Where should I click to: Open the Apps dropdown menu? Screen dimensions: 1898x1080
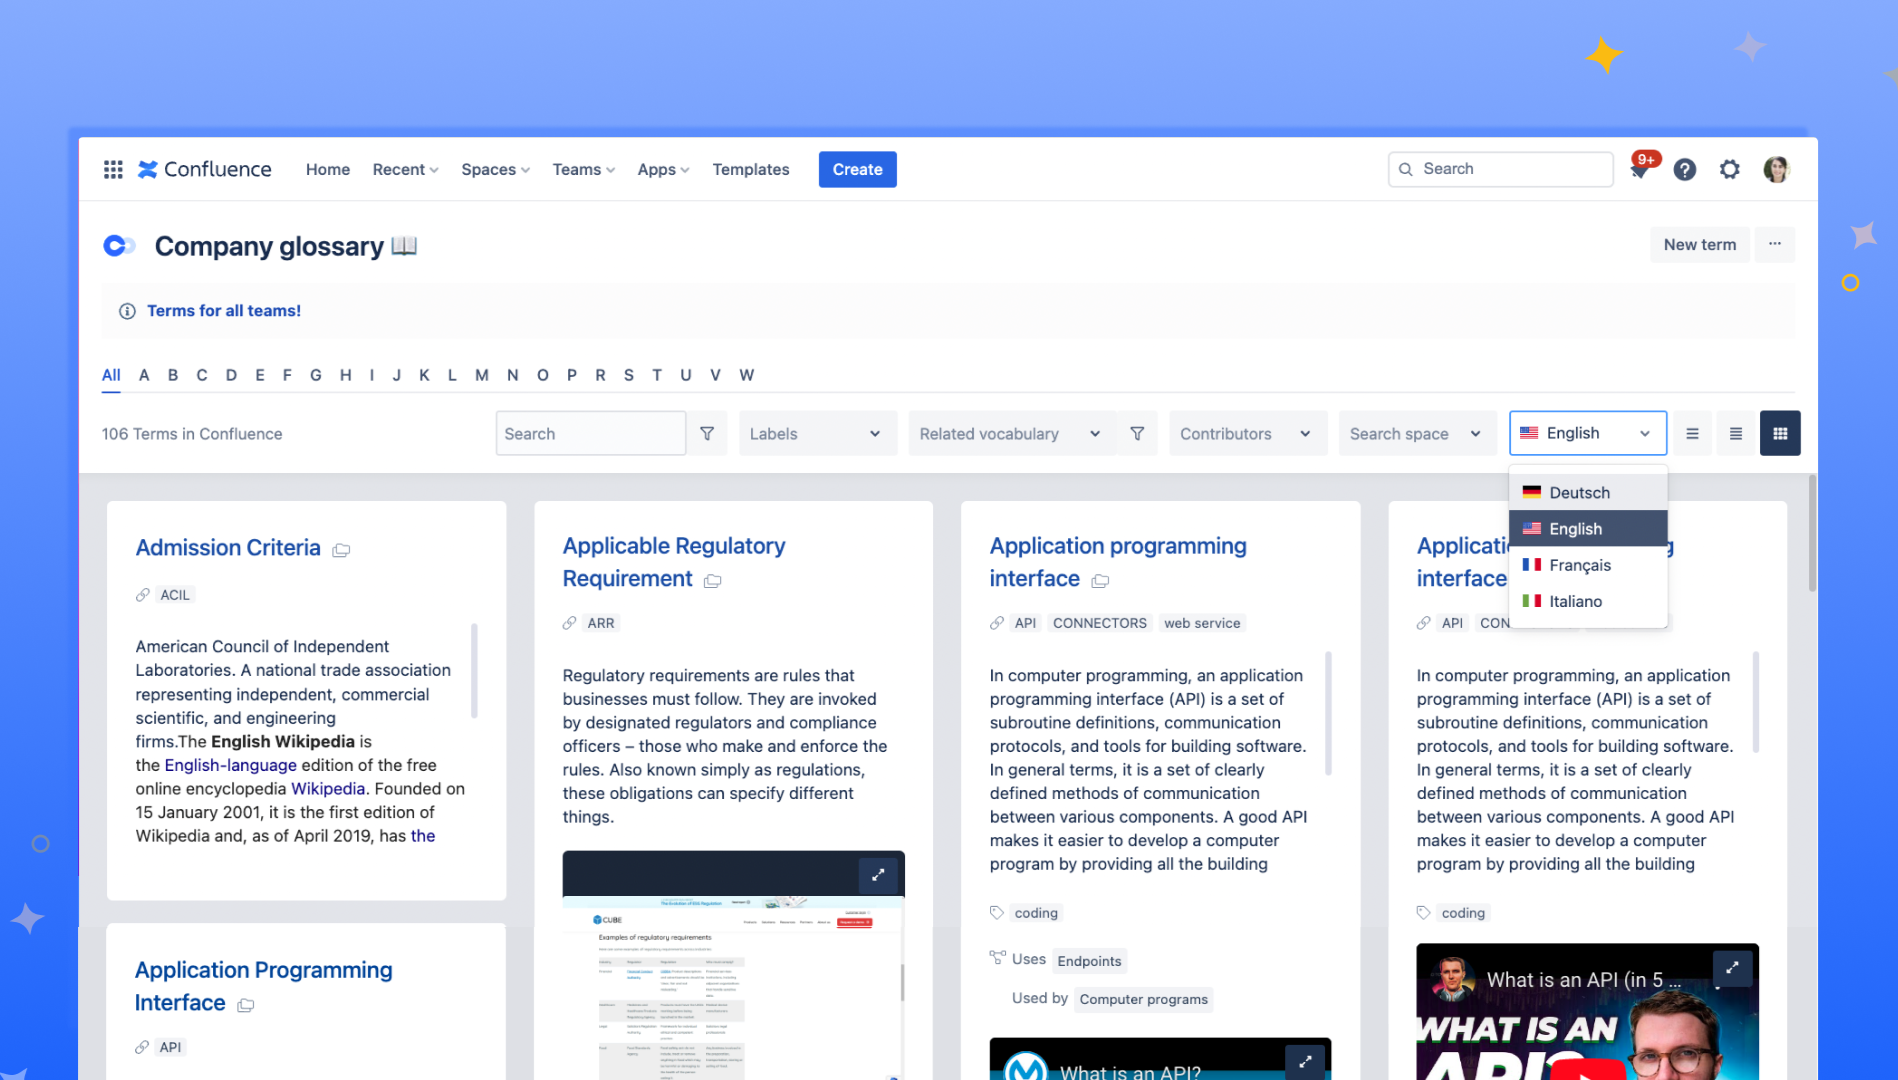click(x=663, y=169)
